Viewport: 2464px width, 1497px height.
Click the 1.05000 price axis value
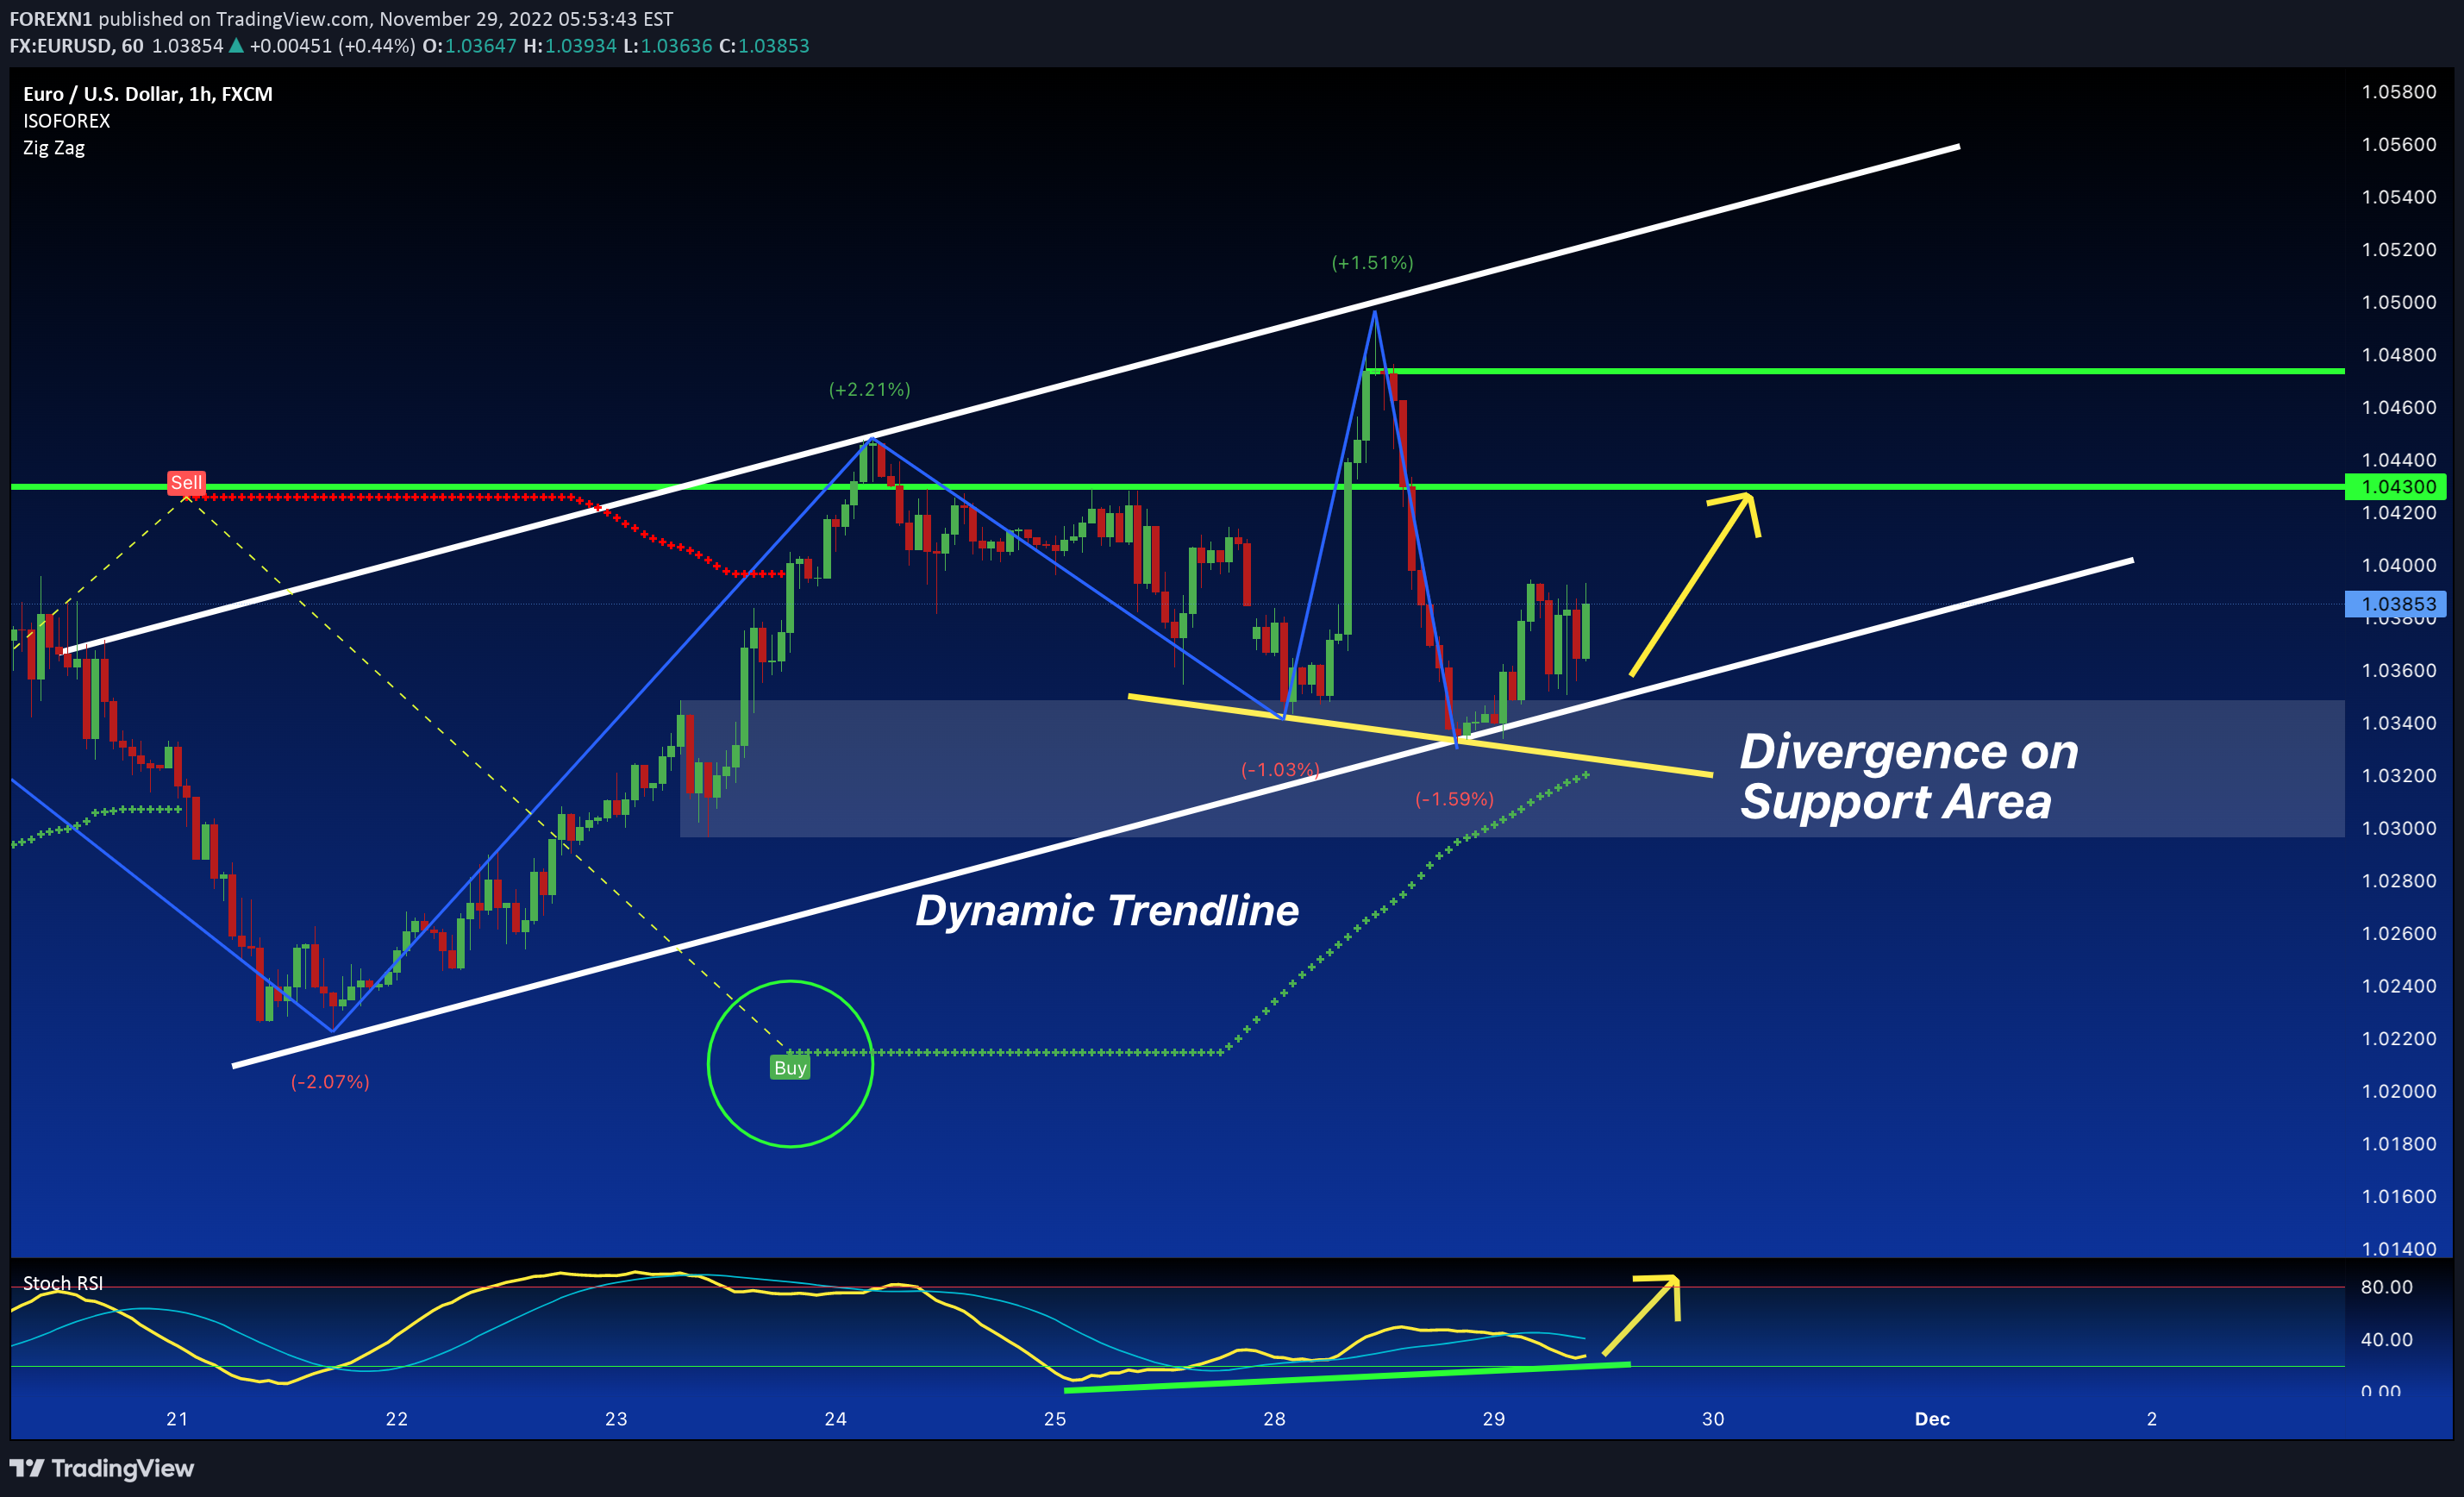pyautogui.click(x=2399, y=302)
